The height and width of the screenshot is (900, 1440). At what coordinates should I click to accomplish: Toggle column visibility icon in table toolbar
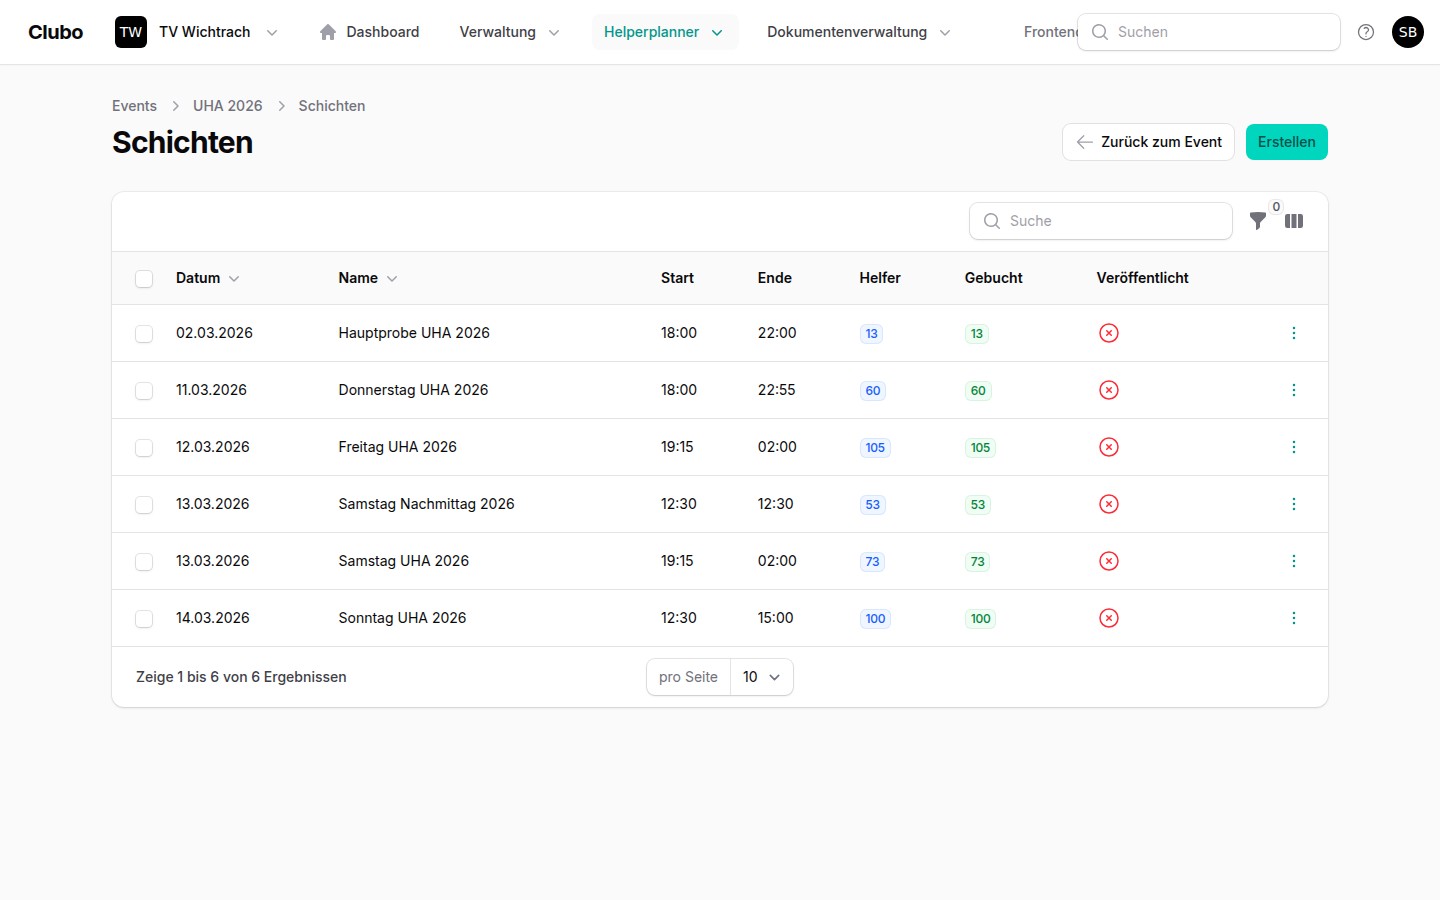(1294, 221)
